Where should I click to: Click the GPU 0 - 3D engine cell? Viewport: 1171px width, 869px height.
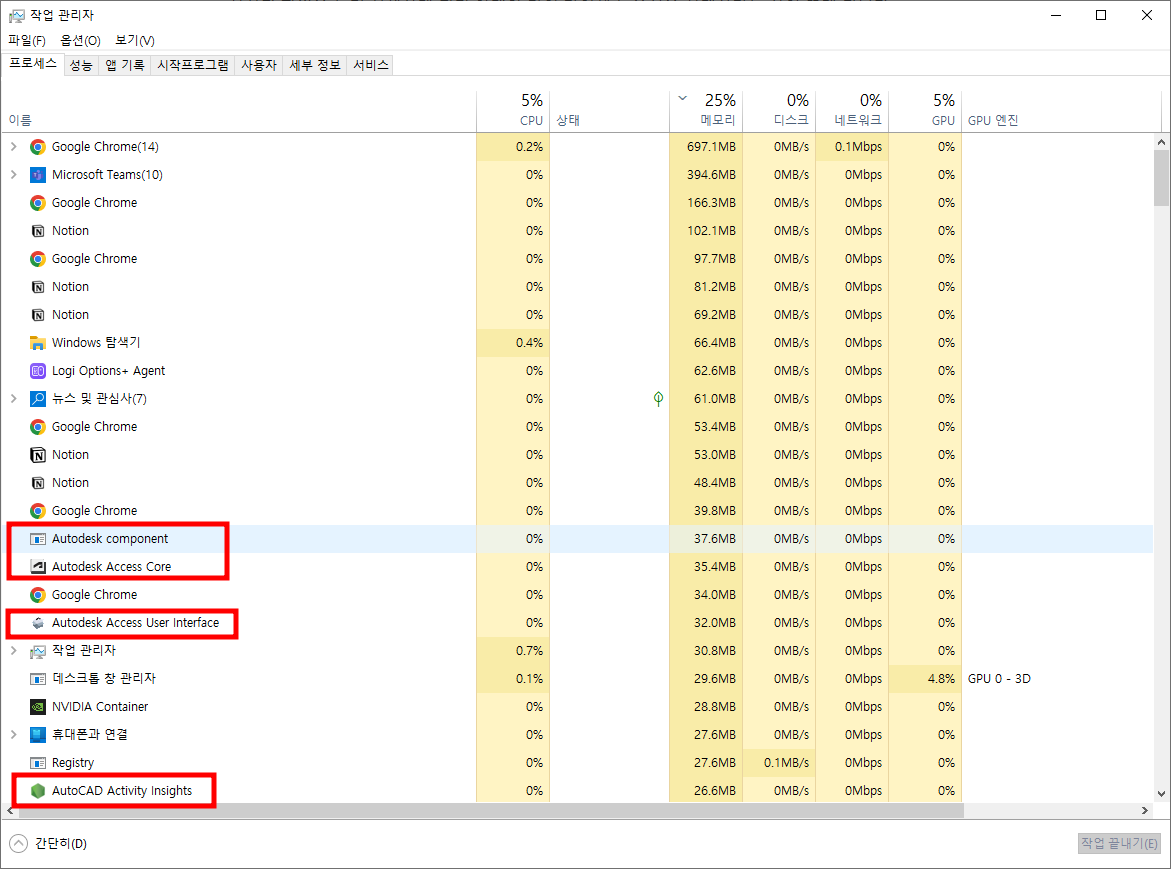click(x=999, y=679)
